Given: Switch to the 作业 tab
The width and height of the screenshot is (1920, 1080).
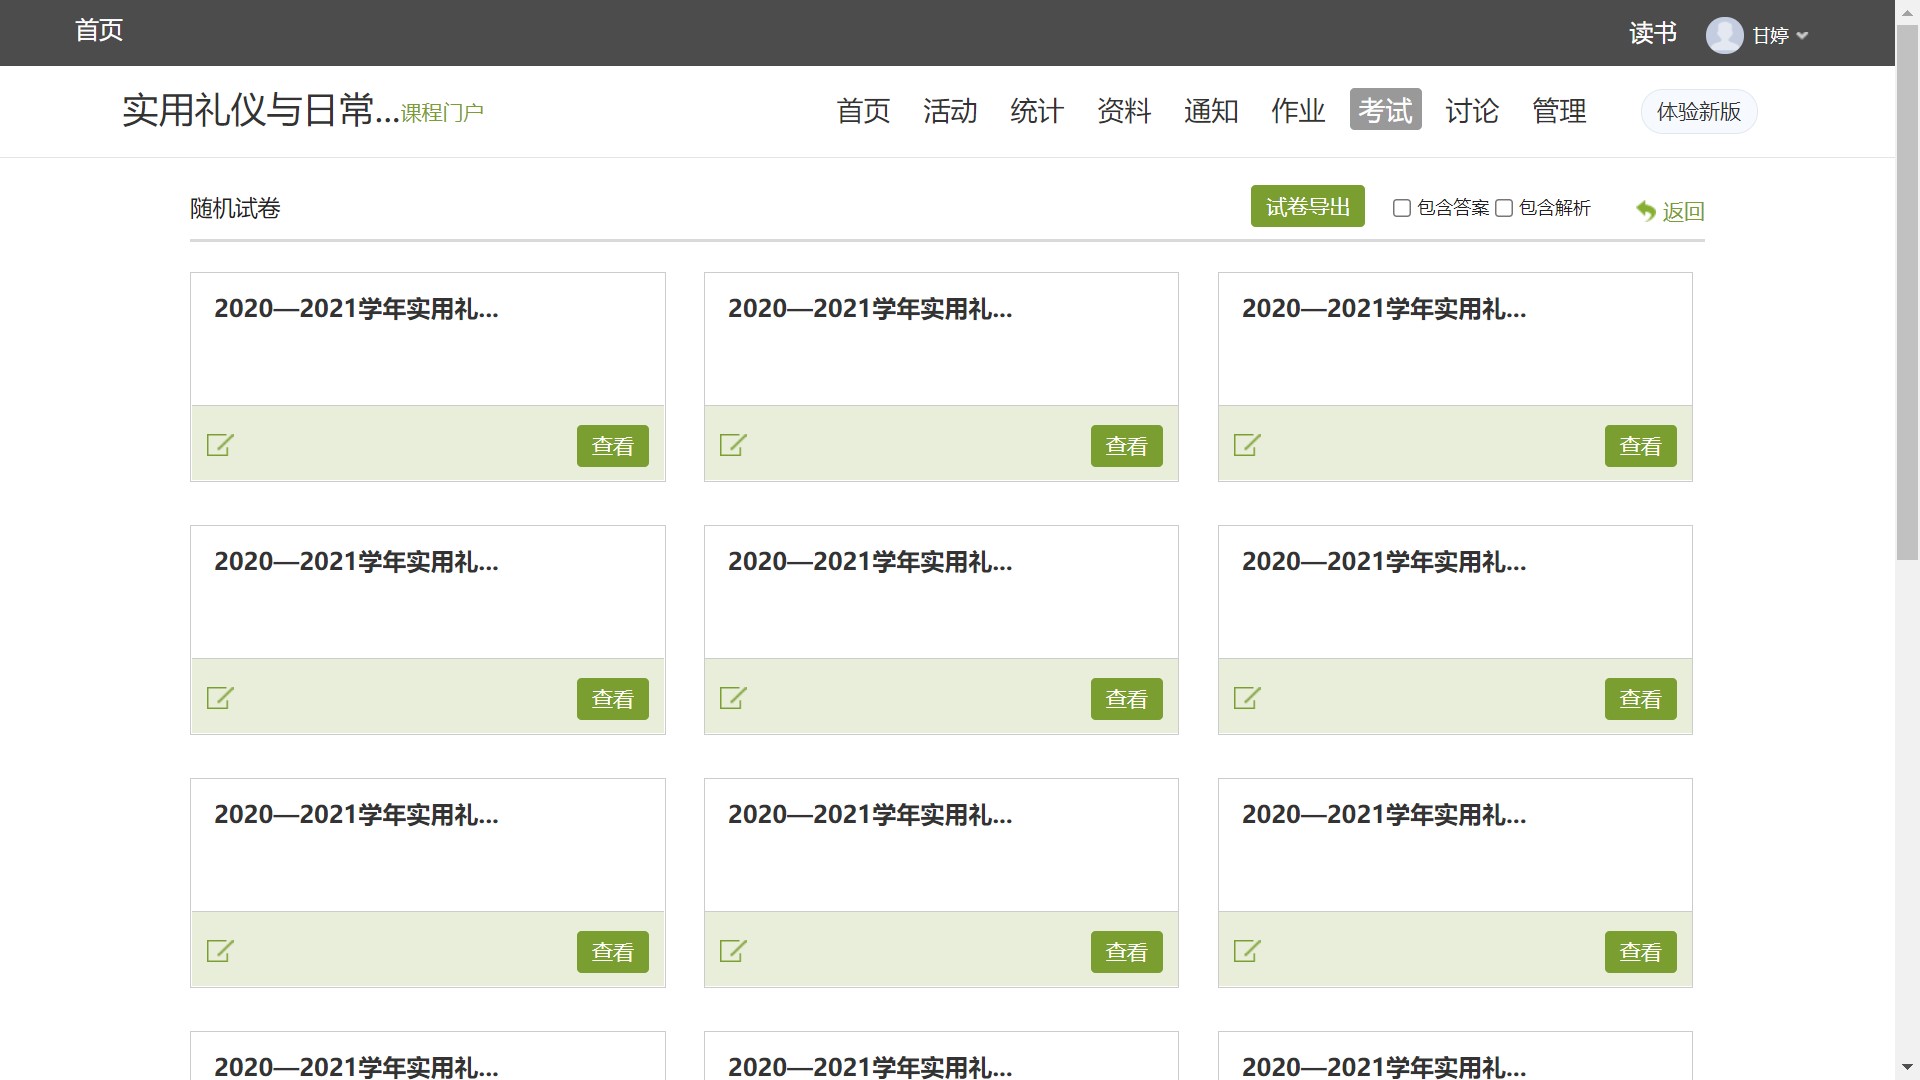Looking at the screenshot, I should tap(1298, 110).
